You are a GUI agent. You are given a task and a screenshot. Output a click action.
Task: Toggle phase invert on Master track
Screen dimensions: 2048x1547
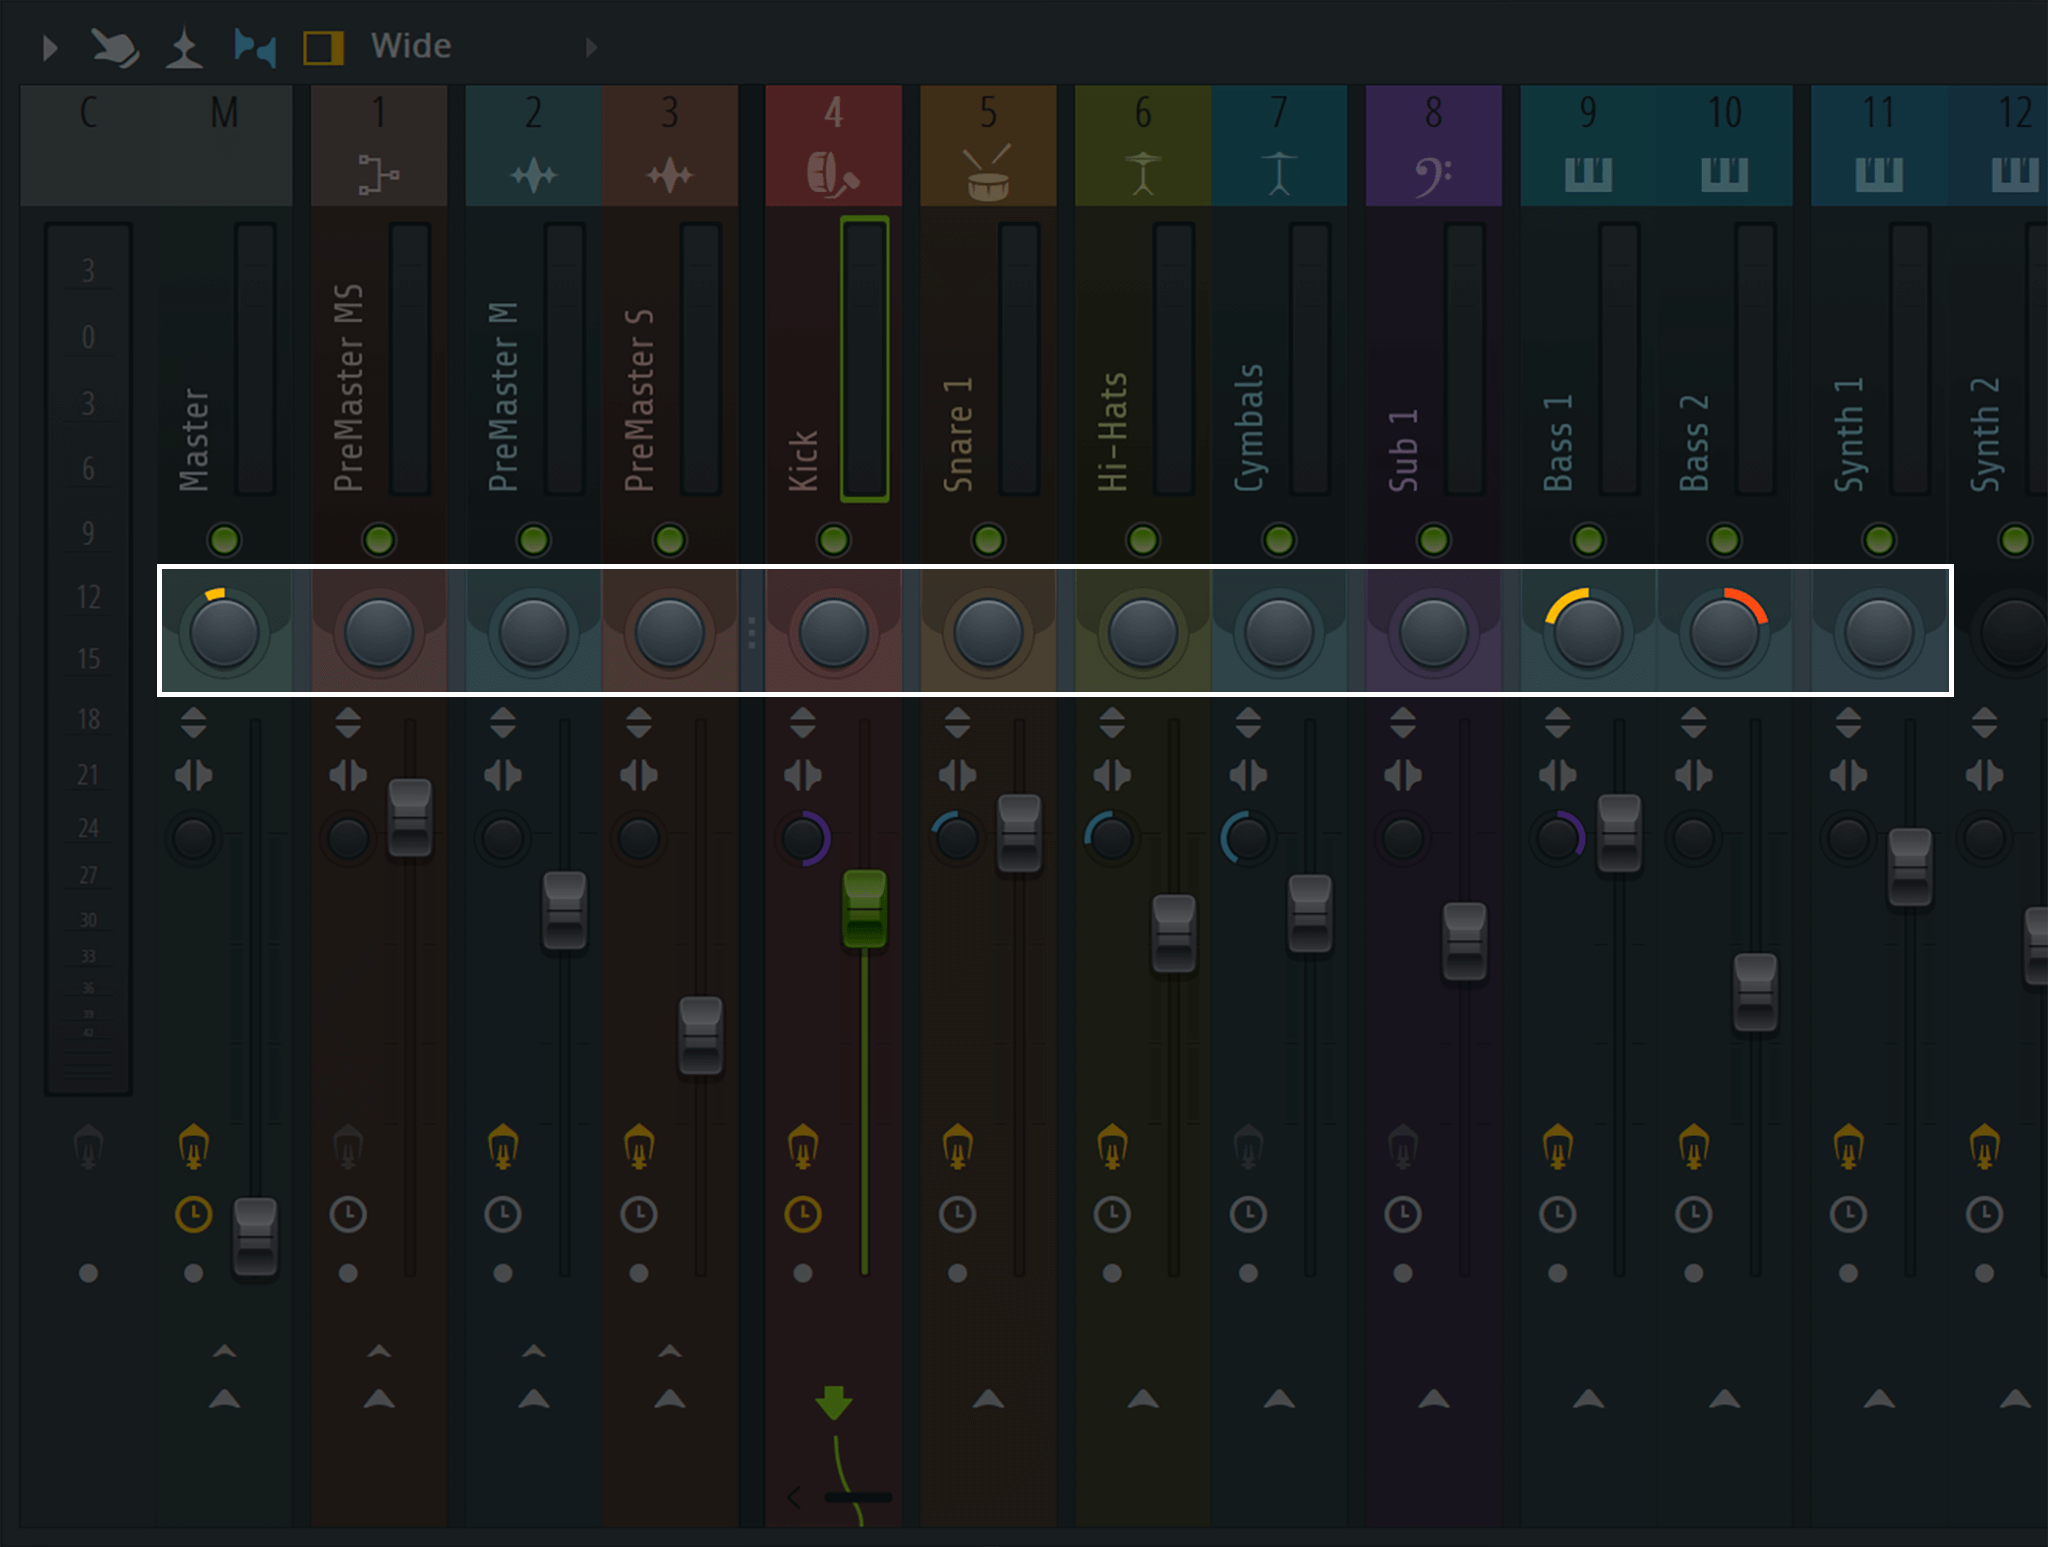tap(193, 722)
